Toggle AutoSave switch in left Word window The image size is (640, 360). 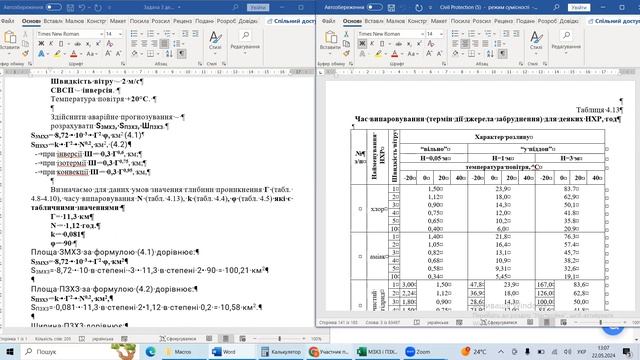click(x=53, y=7)
